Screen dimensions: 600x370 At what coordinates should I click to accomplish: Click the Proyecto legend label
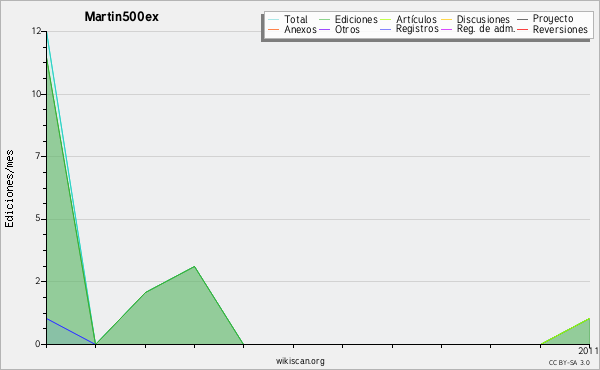click(553, 18)
